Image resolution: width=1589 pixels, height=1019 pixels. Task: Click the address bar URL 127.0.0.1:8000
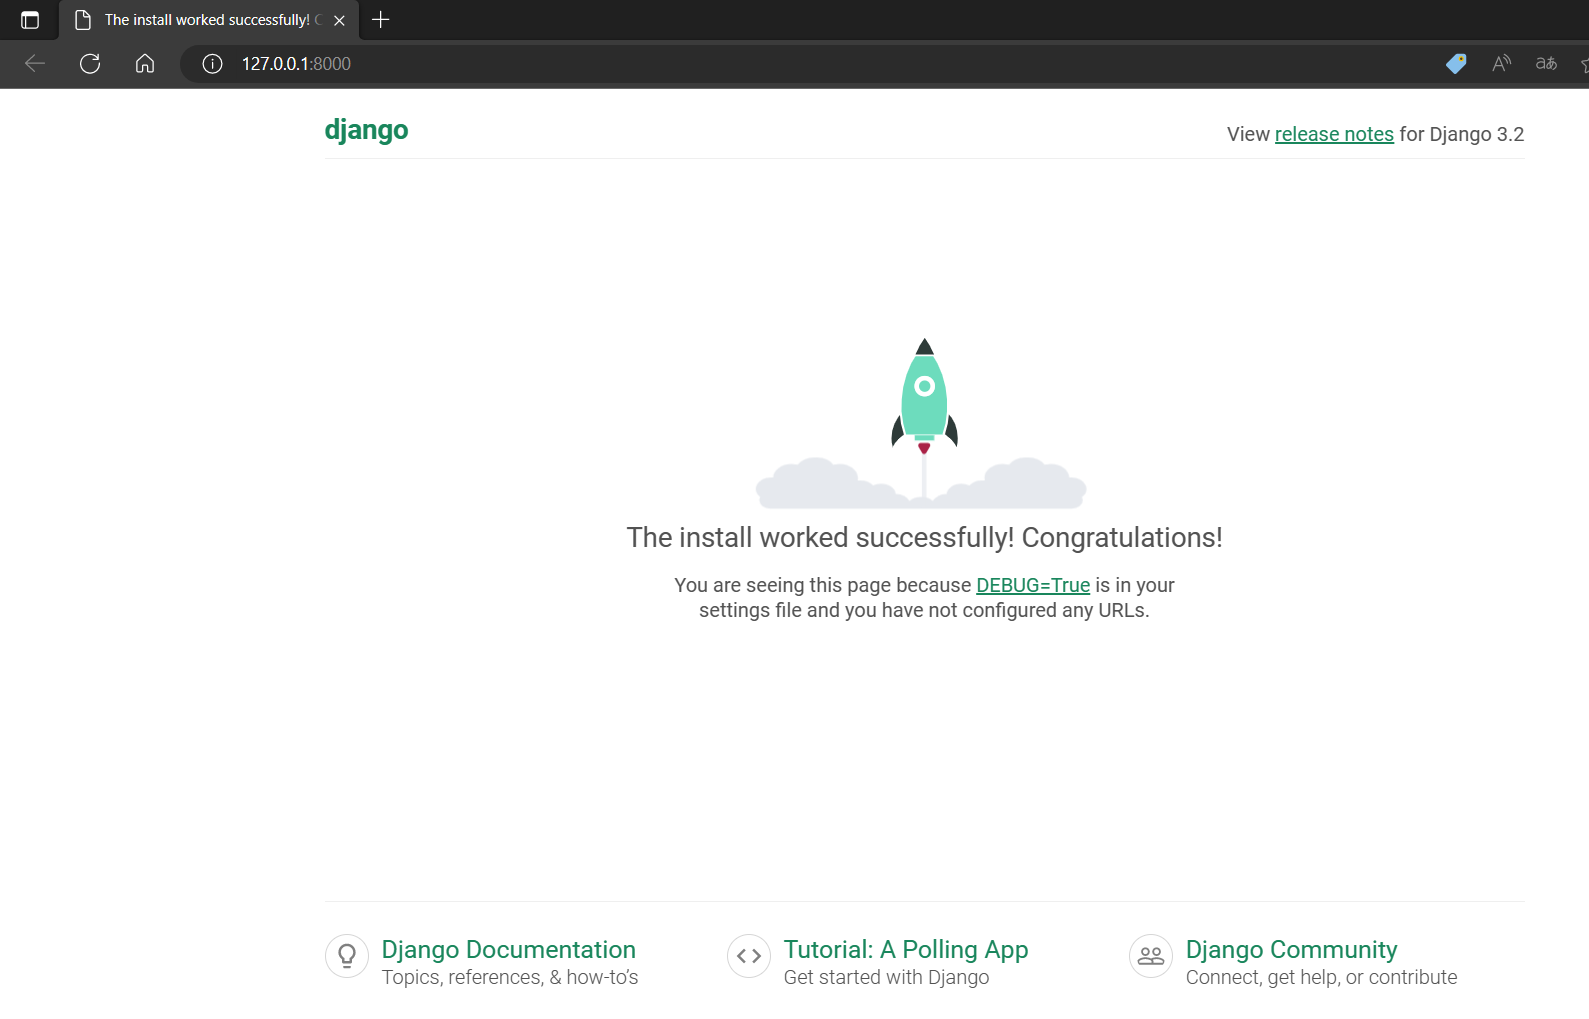(x=296, y=64)
